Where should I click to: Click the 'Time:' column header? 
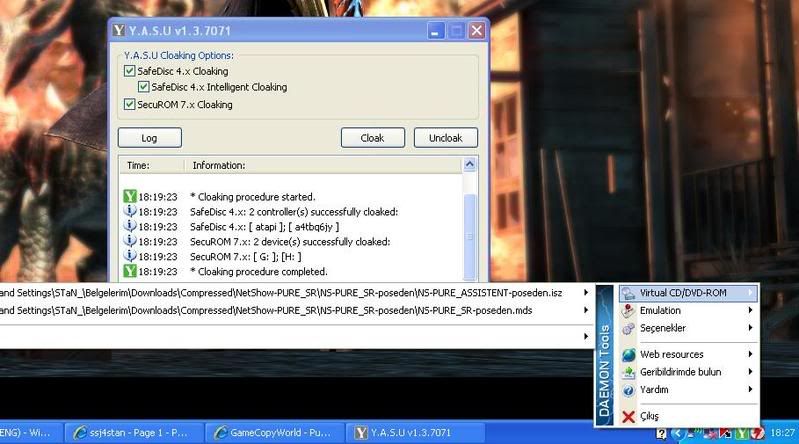152,165
